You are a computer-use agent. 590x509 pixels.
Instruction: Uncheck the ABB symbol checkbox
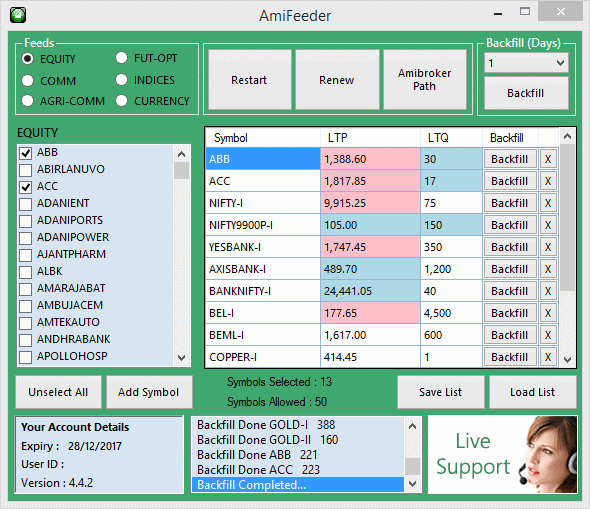(26, 153)
